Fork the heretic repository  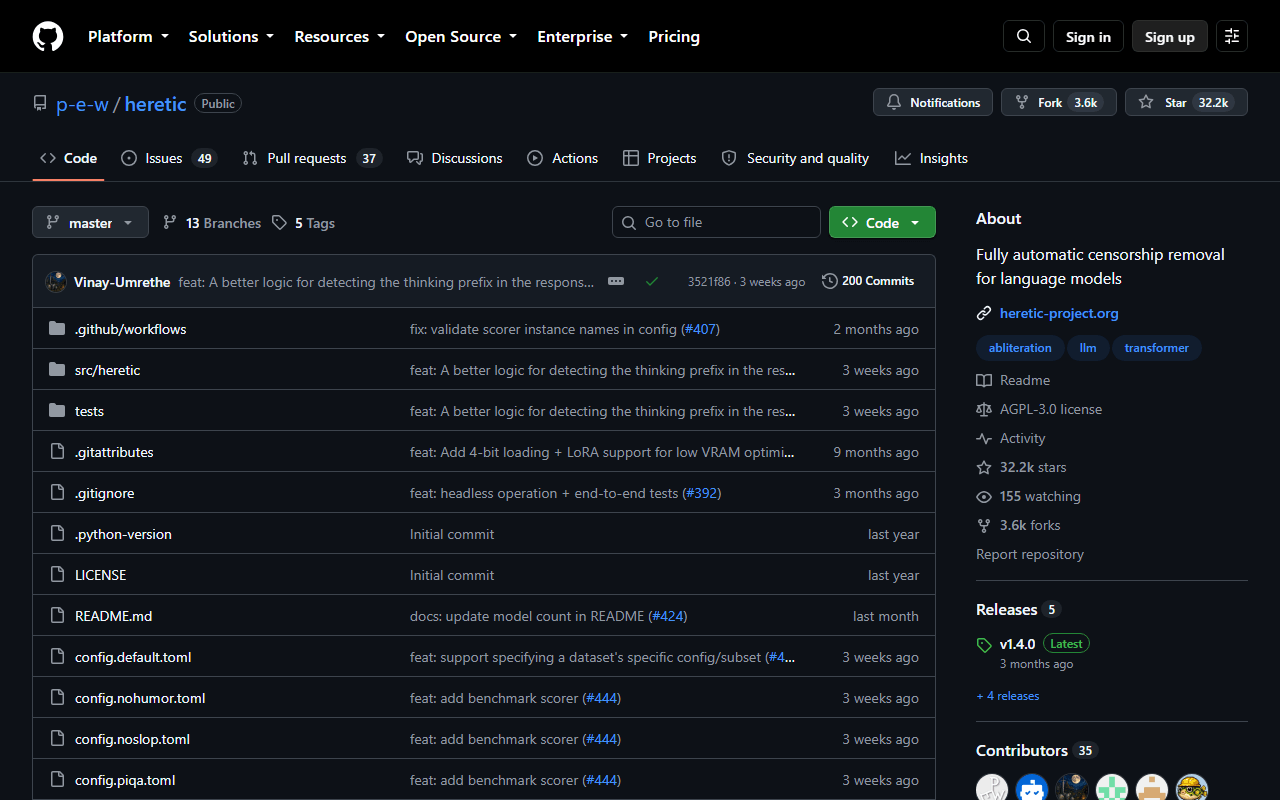point(1058,102)
